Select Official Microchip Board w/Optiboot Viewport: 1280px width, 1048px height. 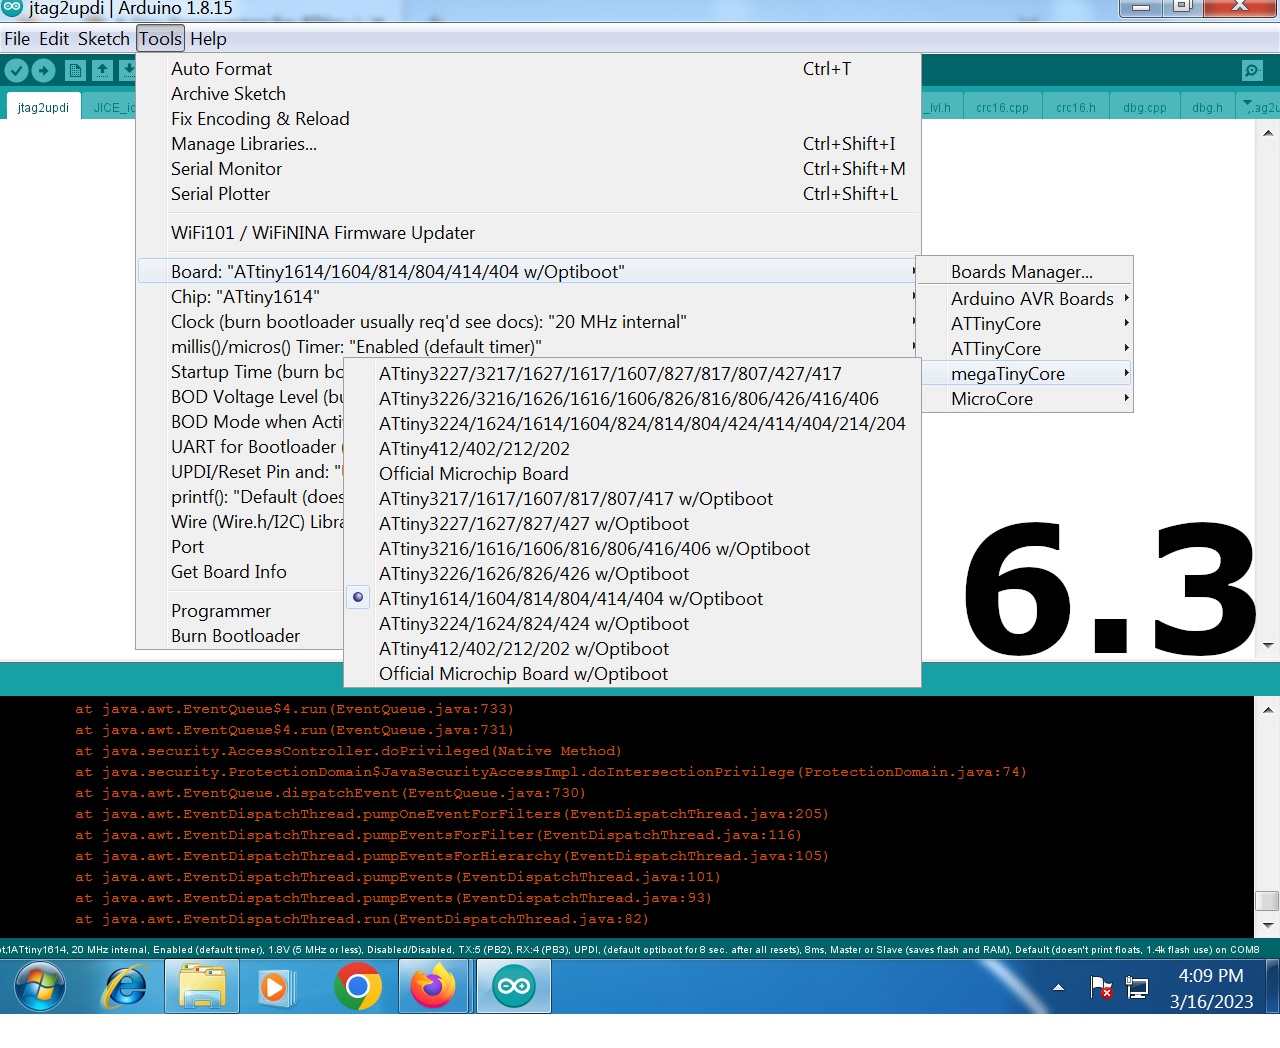[632, 674]
